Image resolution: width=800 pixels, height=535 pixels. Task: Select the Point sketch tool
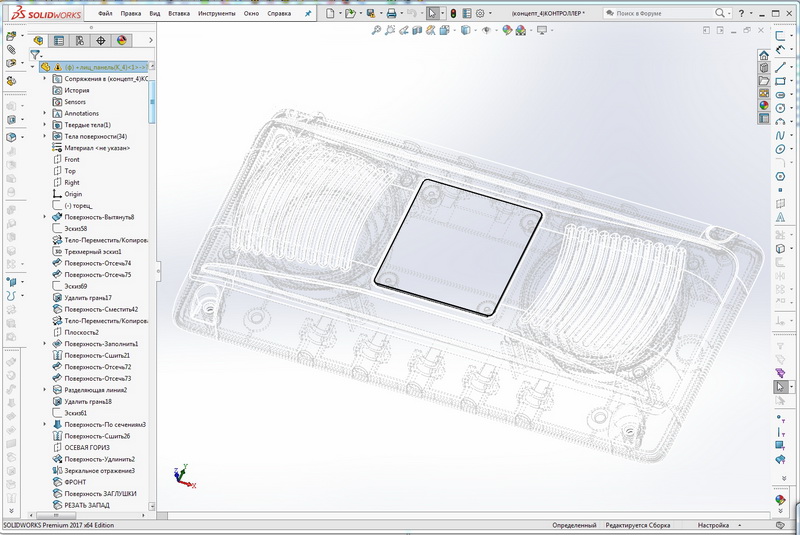tap(780, 190)
